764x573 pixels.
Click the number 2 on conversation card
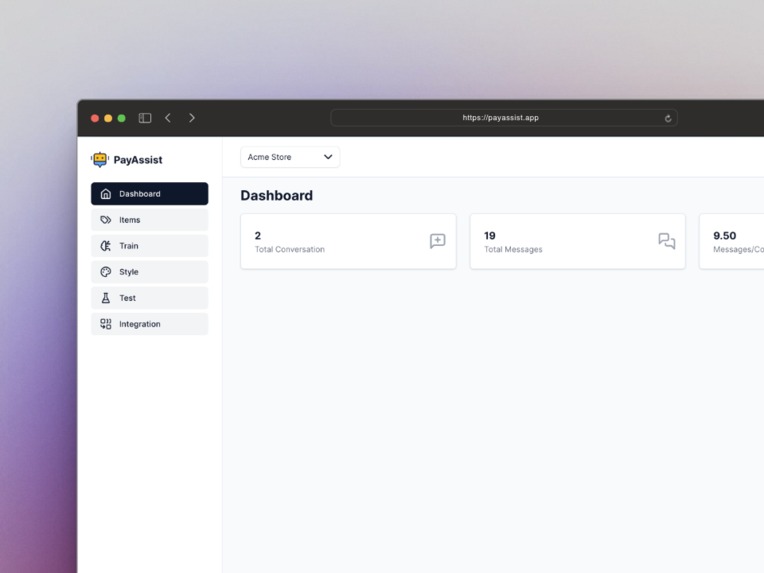pyautogui.click(x=258, y=236)
